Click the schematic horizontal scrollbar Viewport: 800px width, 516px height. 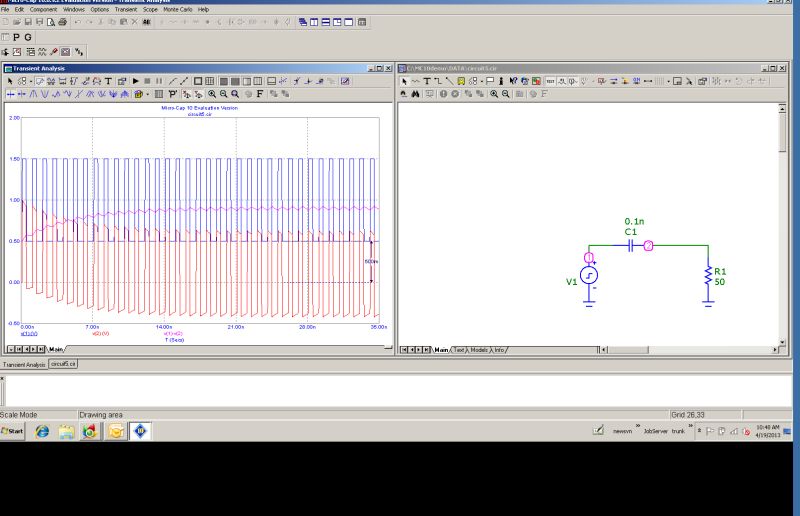pos(689,350)
